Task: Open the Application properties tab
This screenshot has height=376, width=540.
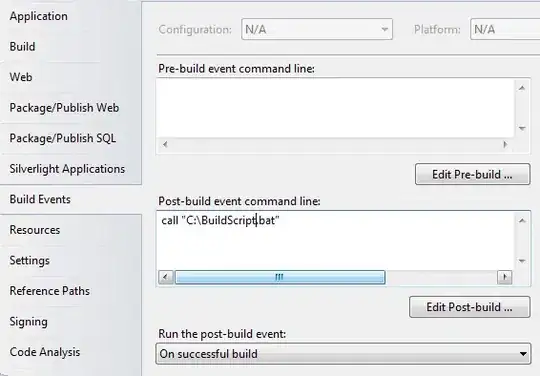Action: pyautogui.click(x=39, y=16)
